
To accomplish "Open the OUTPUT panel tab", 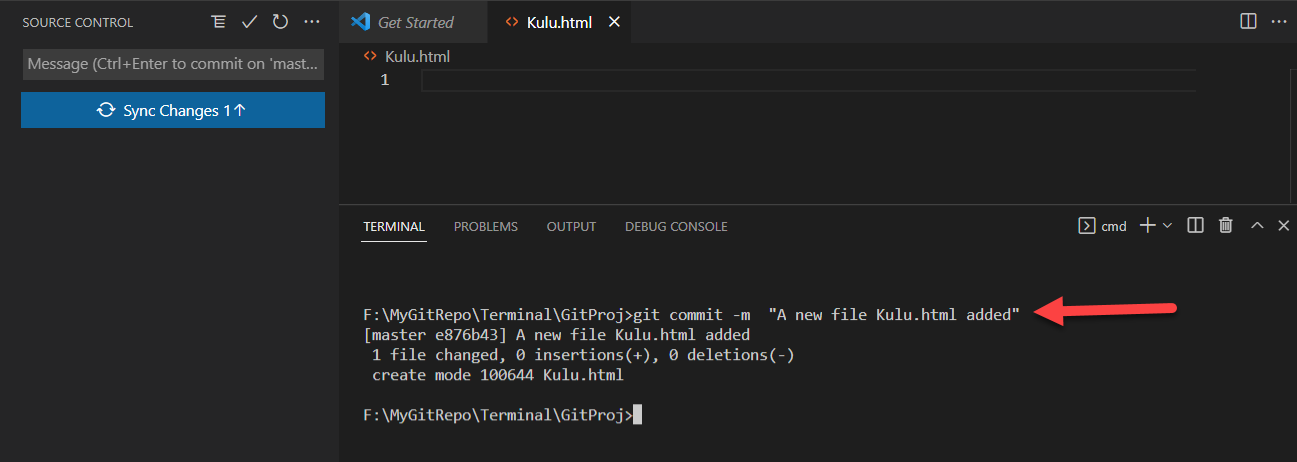I will point(571,227).
